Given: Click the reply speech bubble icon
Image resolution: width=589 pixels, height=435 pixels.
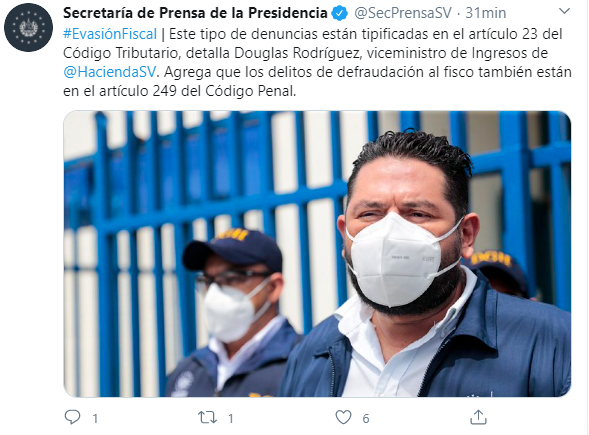Looking at the screenshot, I should (x=72, y=417).
